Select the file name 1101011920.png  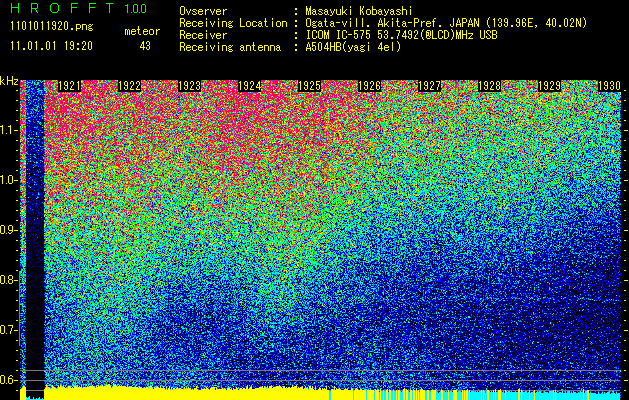pos(52,27)
